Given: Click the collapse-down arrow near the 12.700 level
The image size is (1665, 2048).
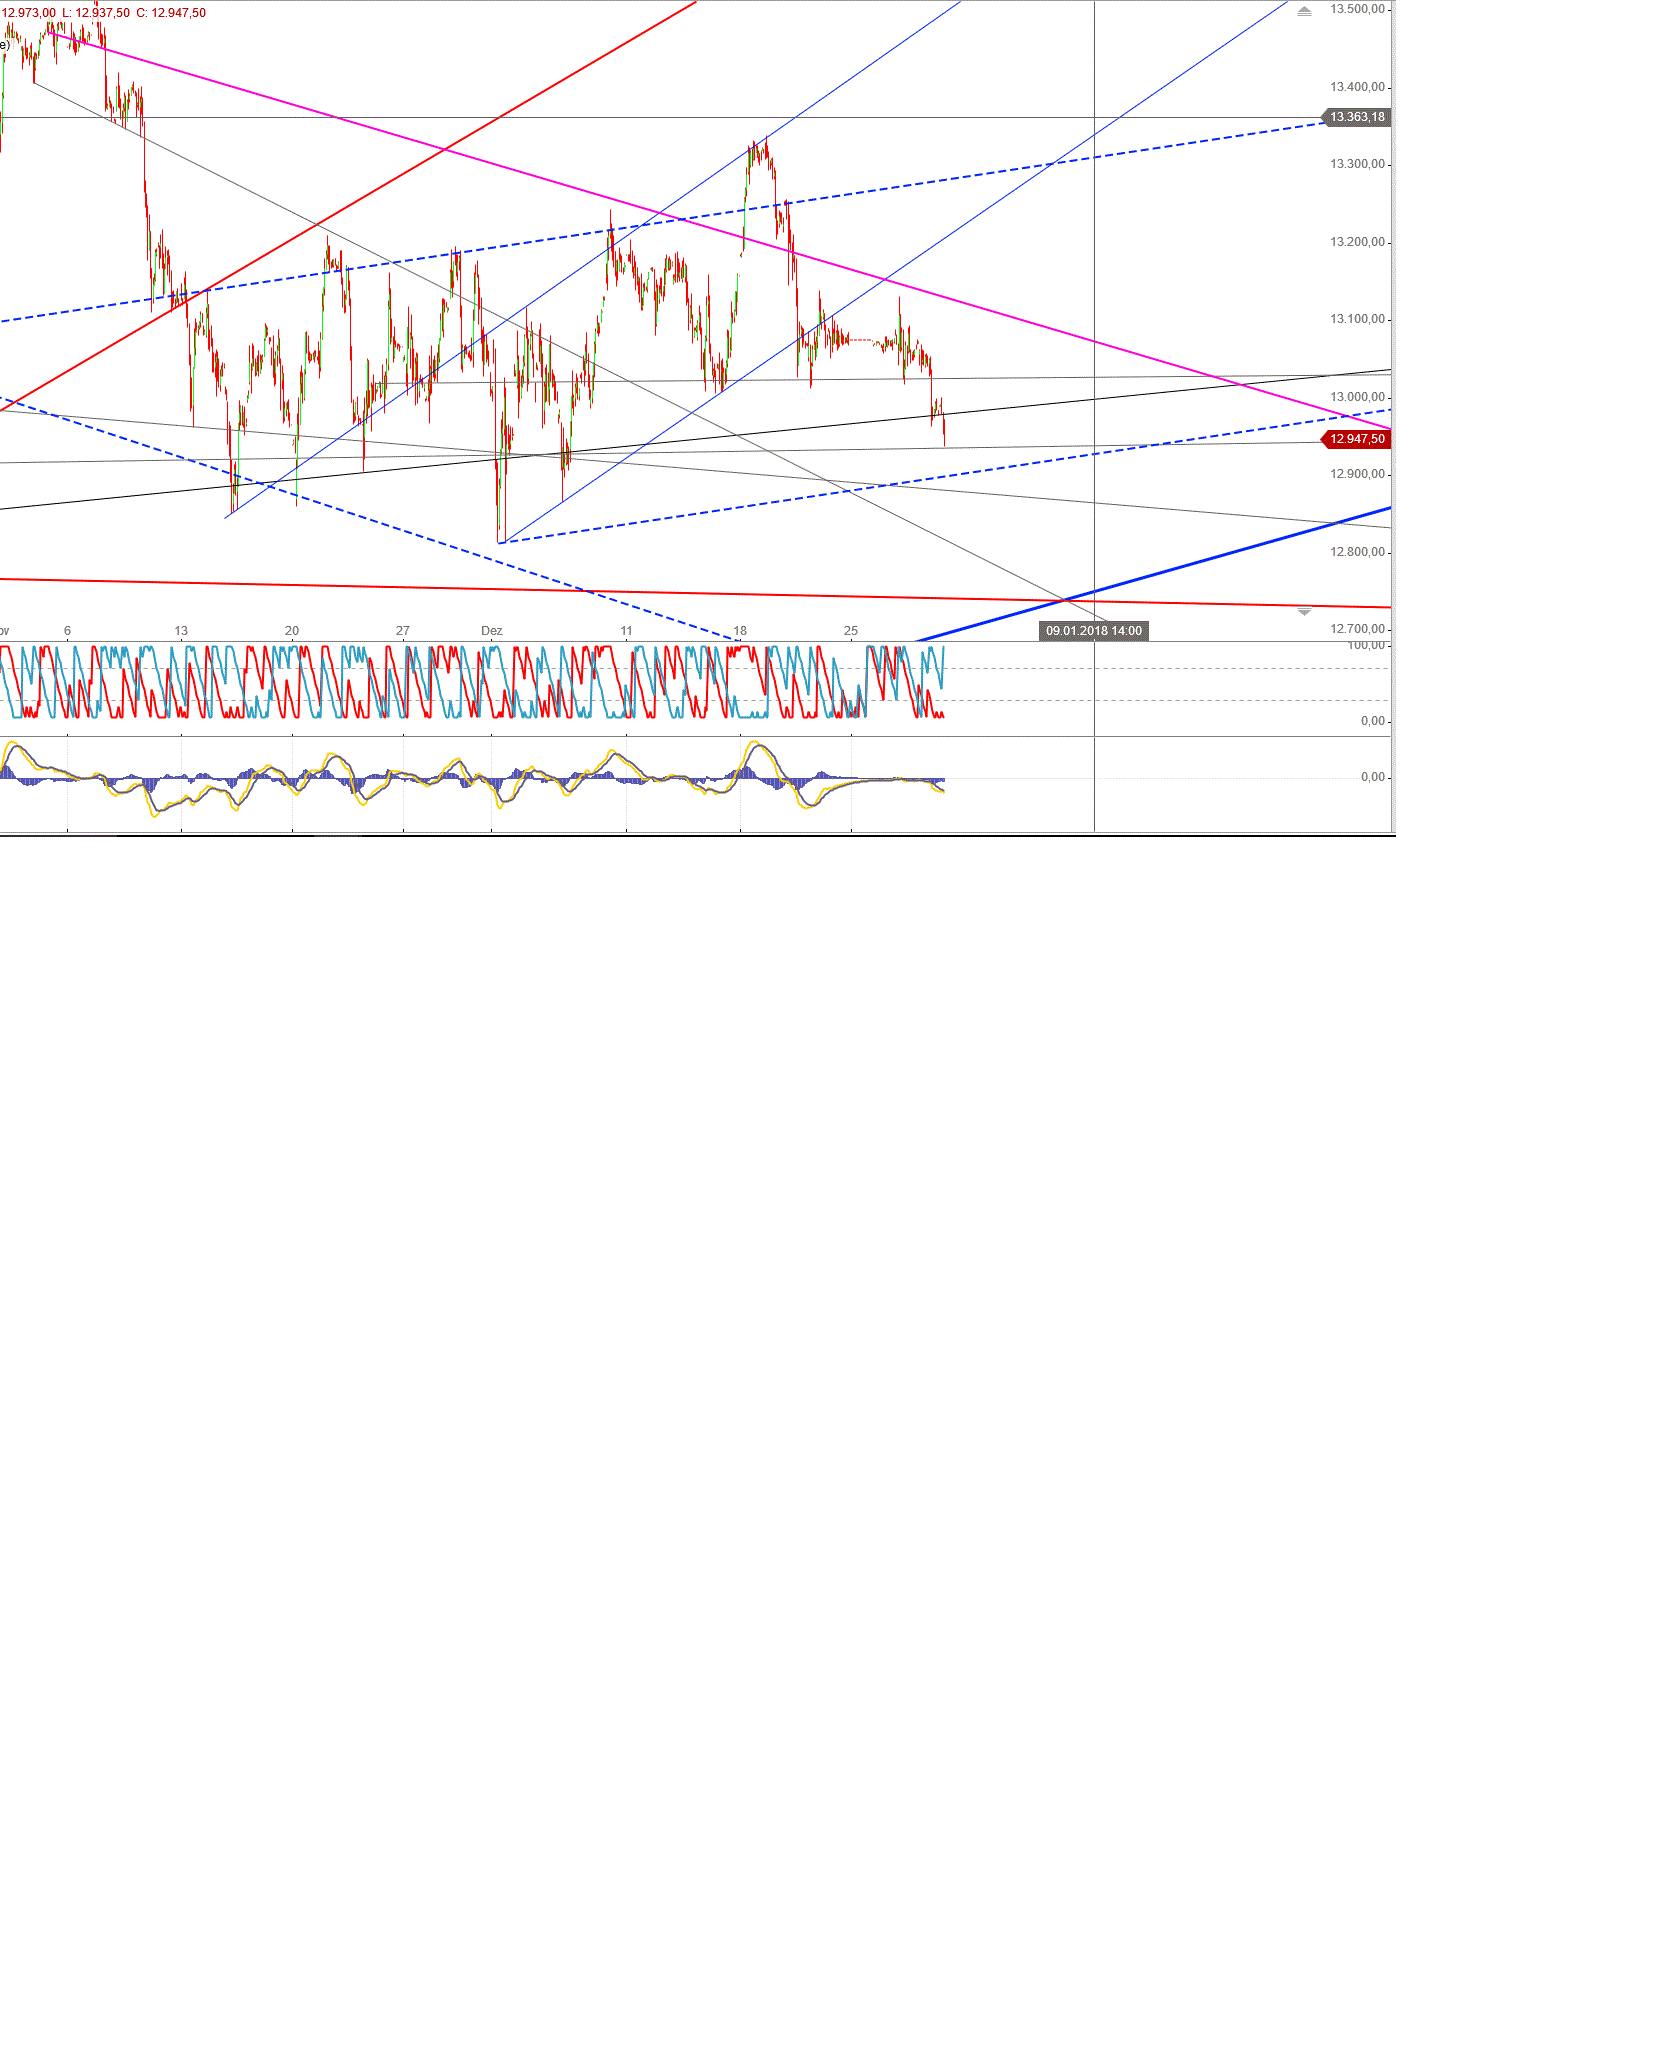Looking at the screenshot, I should click(1304, 610).
